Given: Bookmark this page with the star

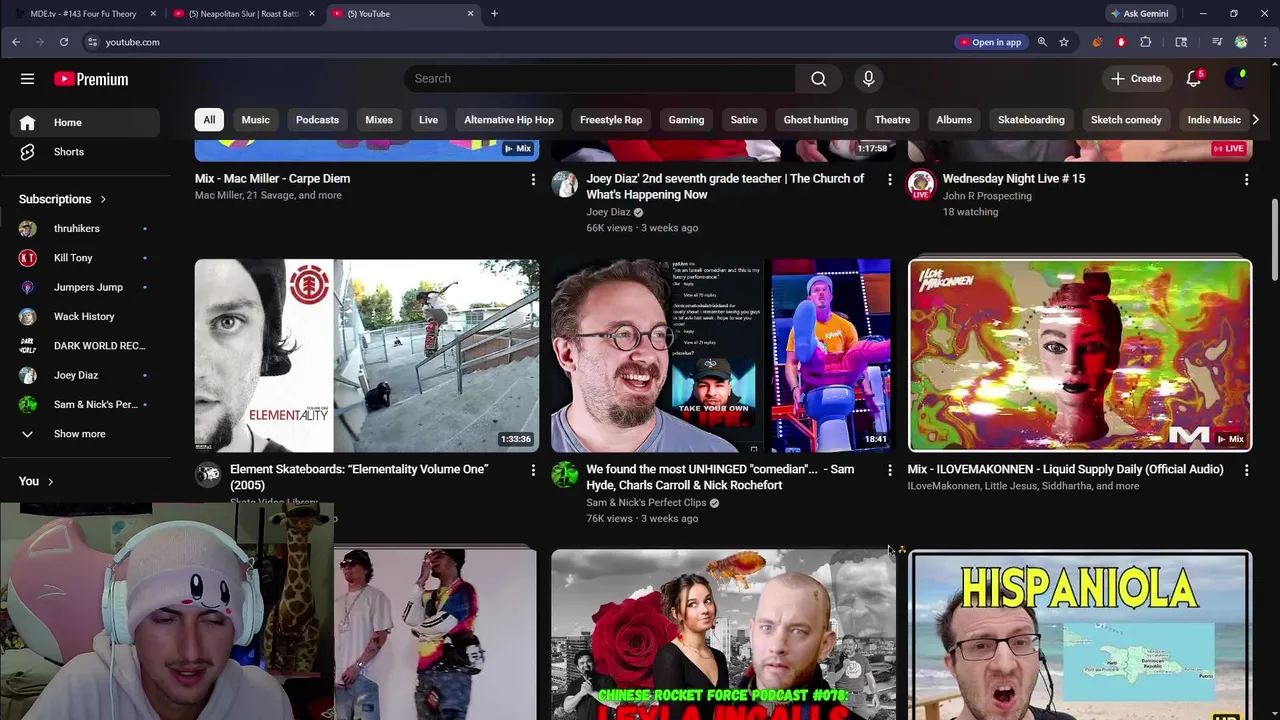Looking at the screenshot, I should [x=1064, y=42].
